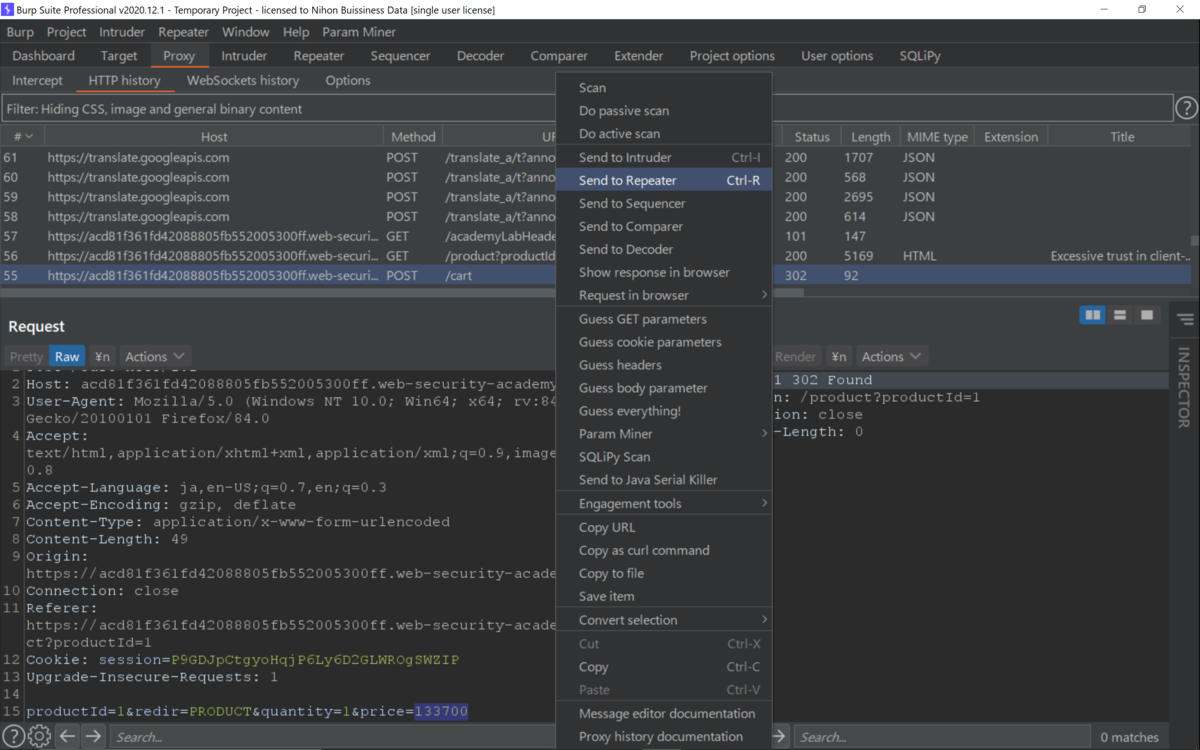Choose Copy to file
Screen dimensions: 1200x750
pos(663,573)
